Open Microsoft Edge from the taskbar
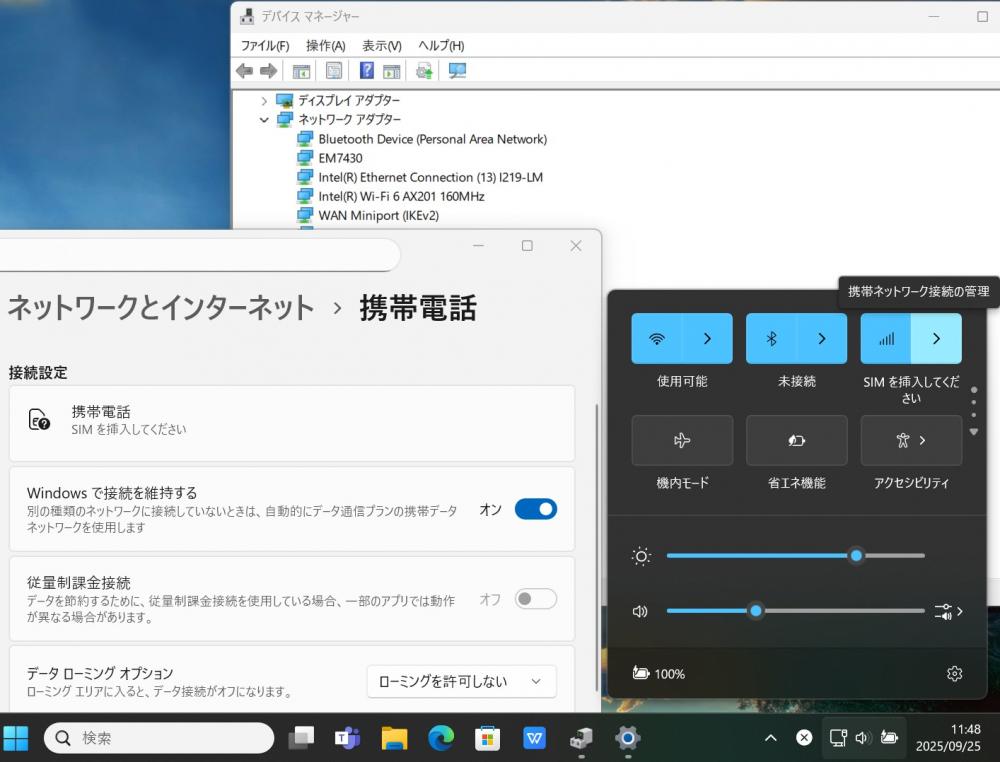Screen dimensions: 1000x762 click(x=441, y=739)
